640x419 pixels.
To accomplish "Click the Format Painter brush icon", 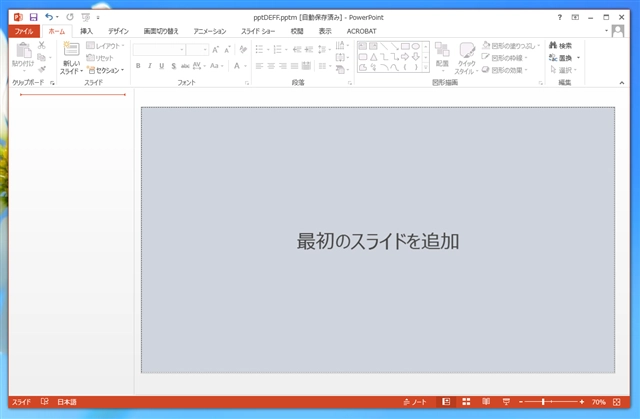I will pos(41,69).
